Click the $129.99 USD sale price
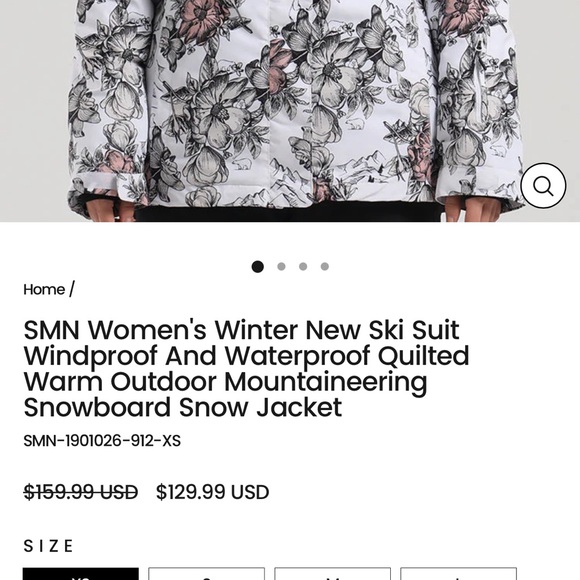580x580 pixels. point(212,492)
